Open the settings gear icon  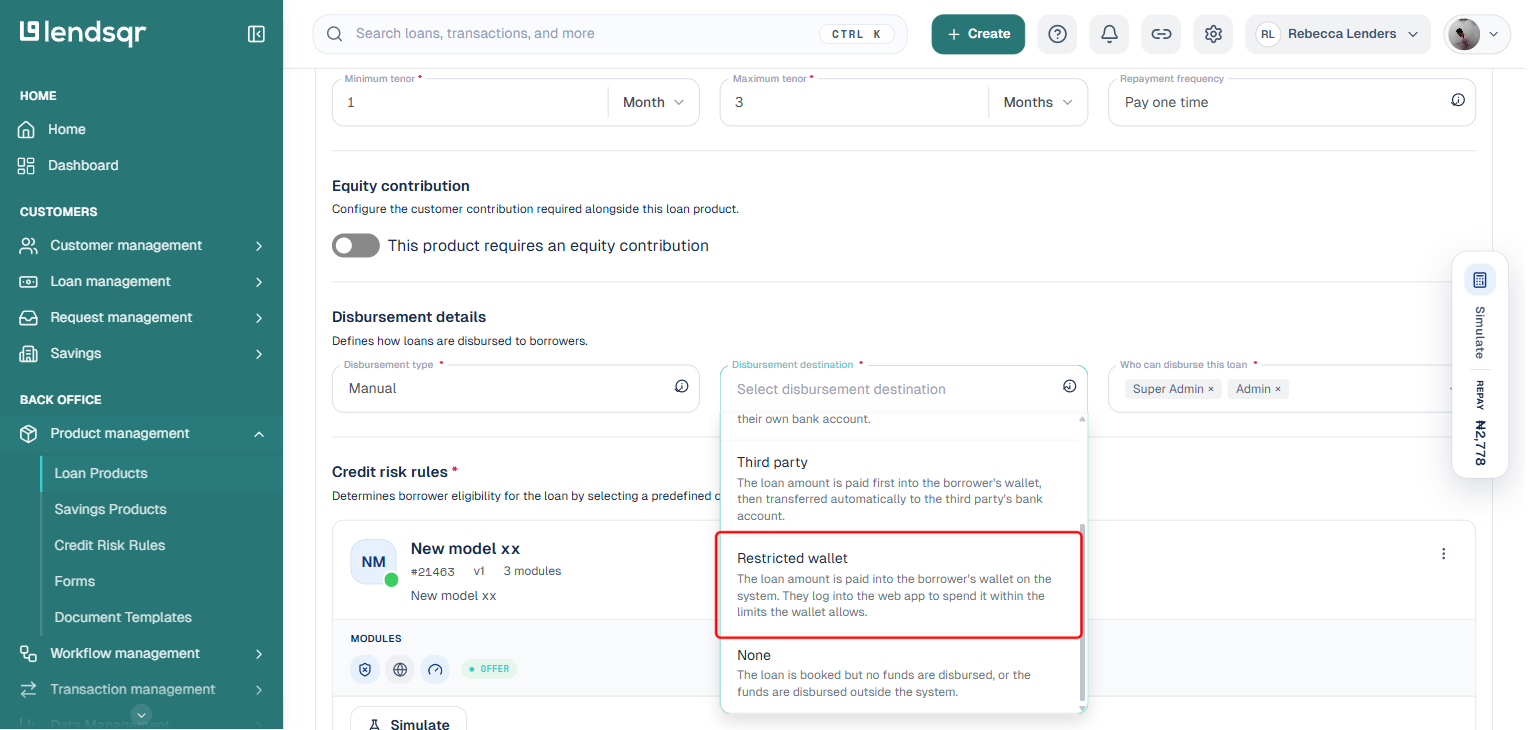(x=1213, y=34)
